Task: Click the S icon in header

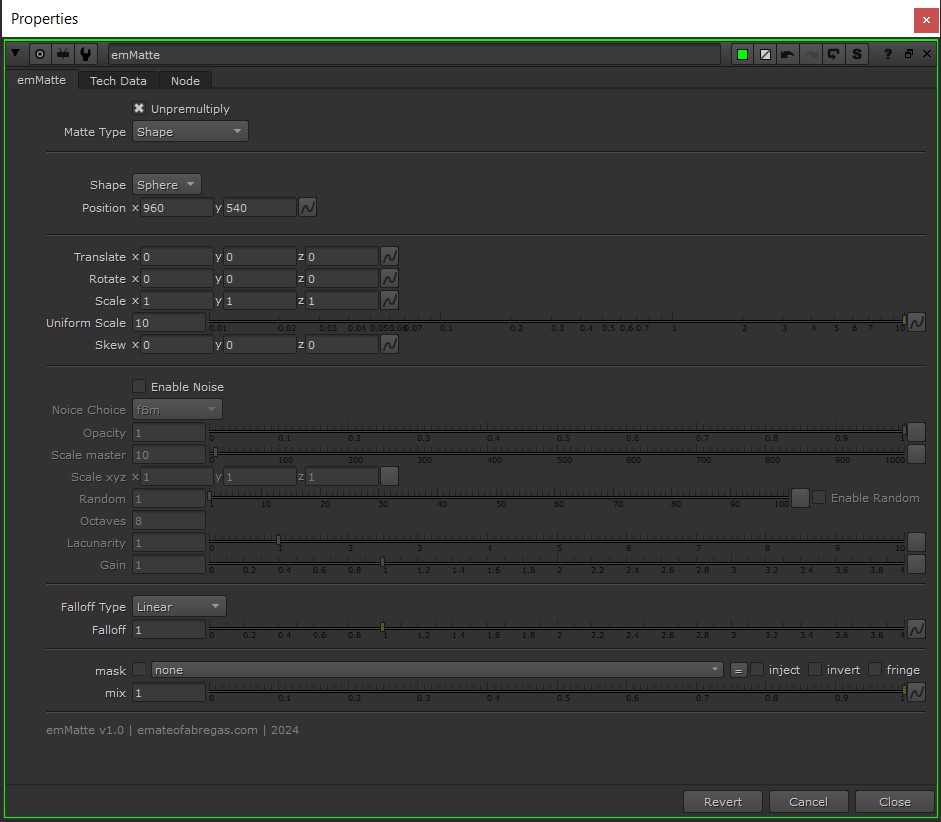Action: [x=856, y=54]
